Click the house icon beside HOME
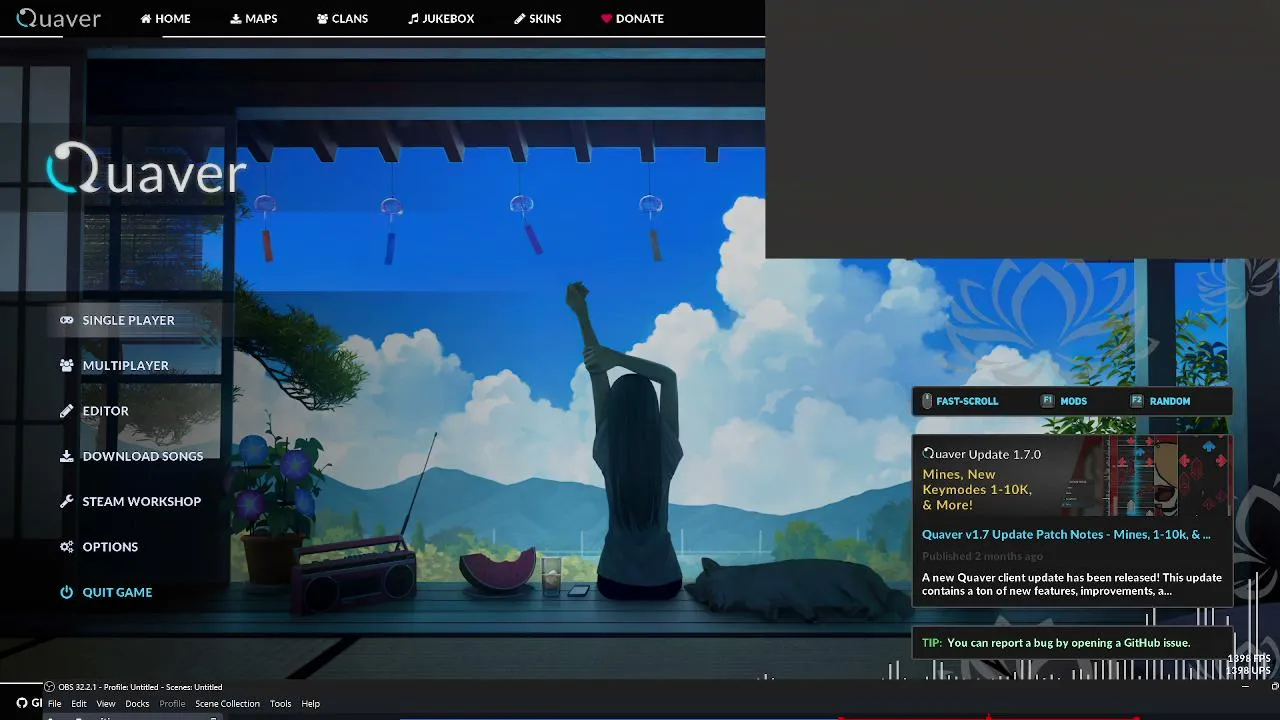 (146, 19)
